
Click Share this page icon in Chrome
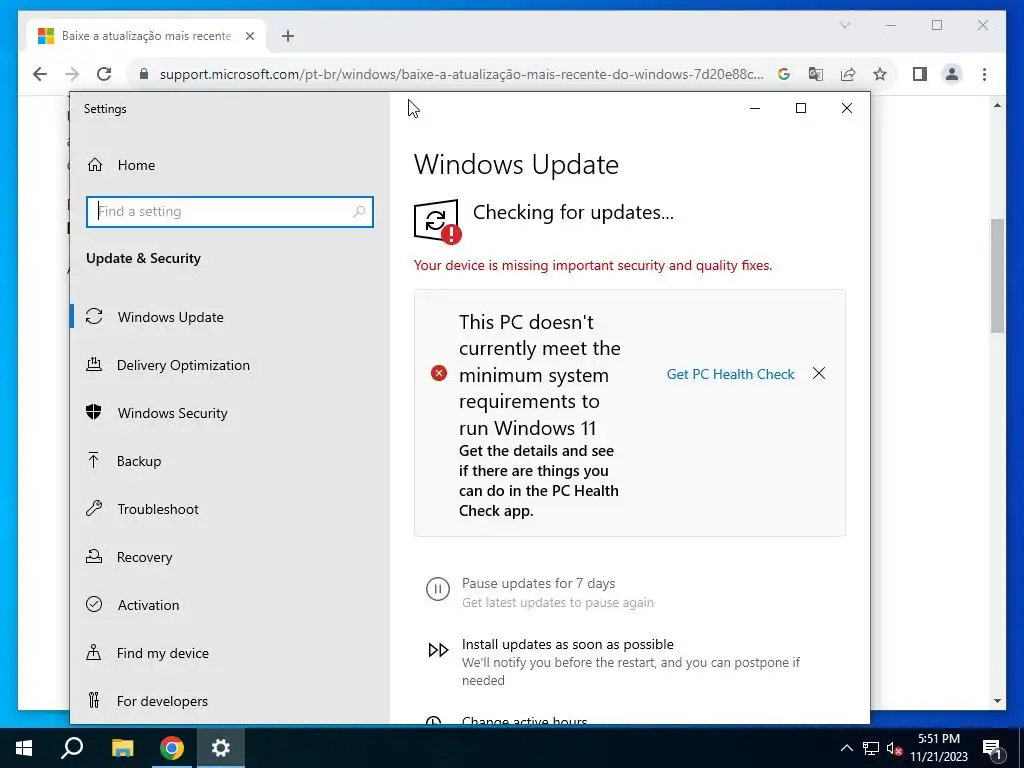tap(848, 74)
